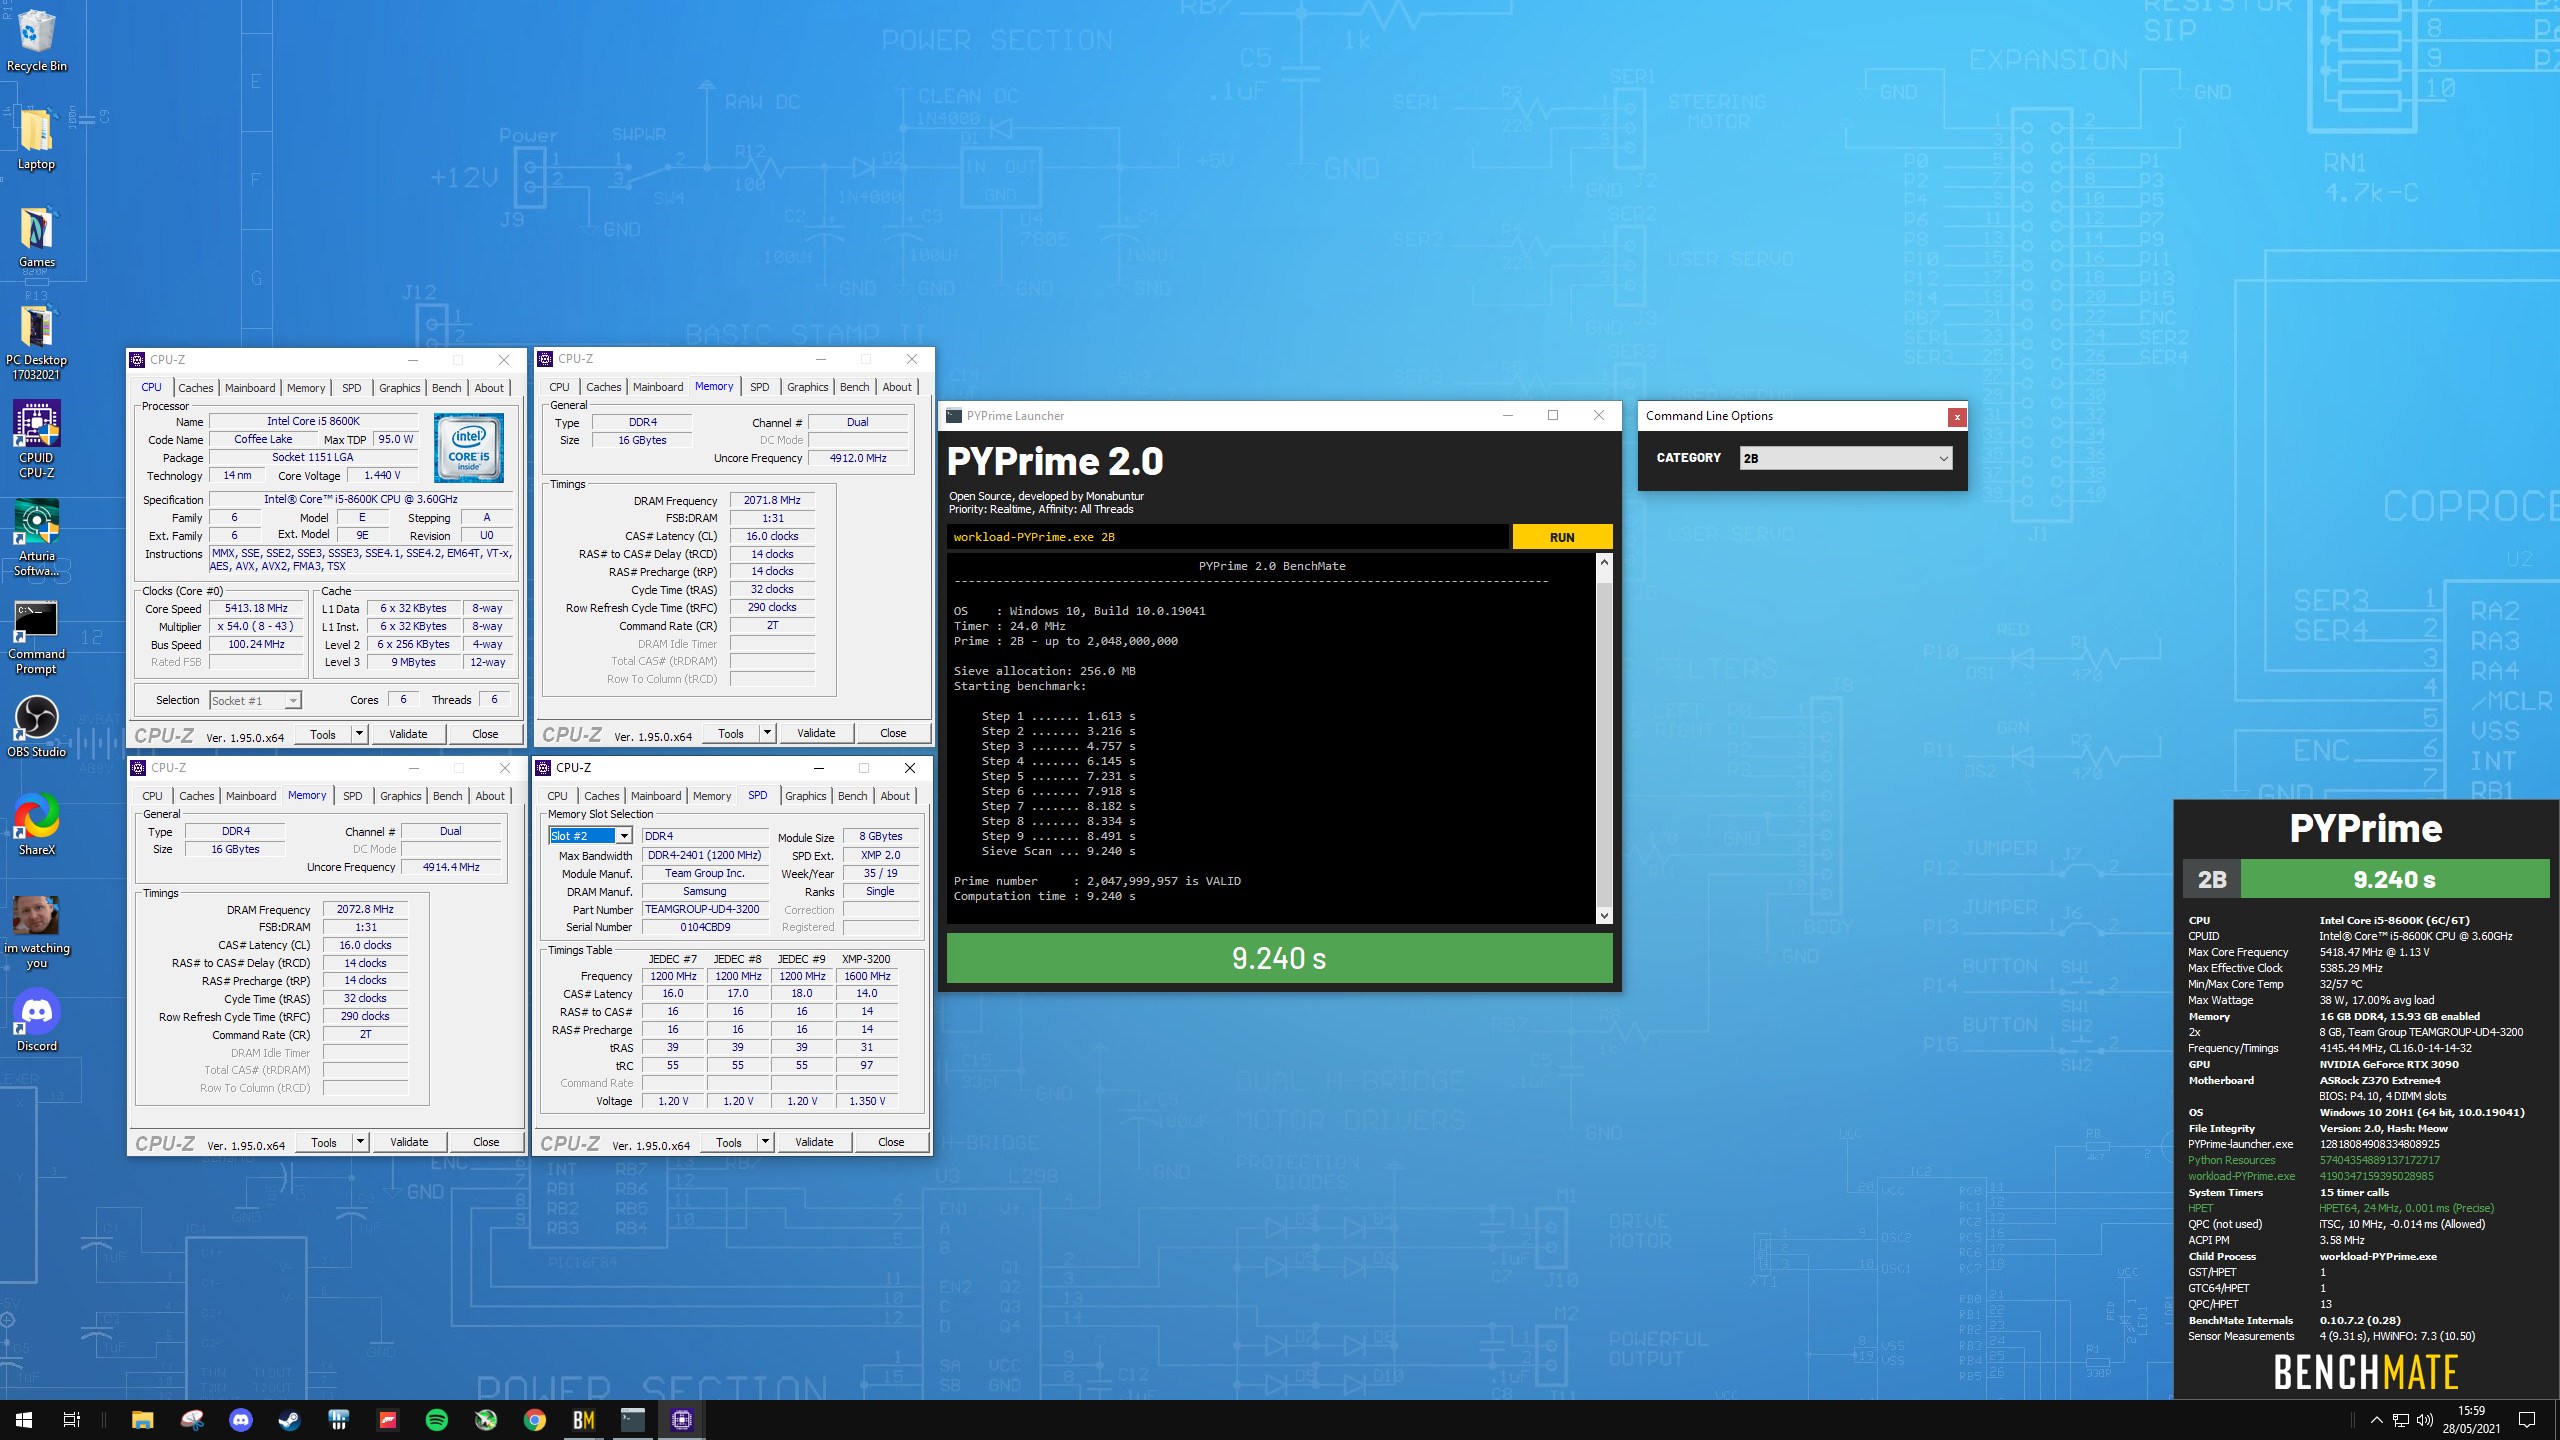This screenshot has height=1440, width=2560.
Task: Open volume control in system tray
Action: point(2425,1420)
